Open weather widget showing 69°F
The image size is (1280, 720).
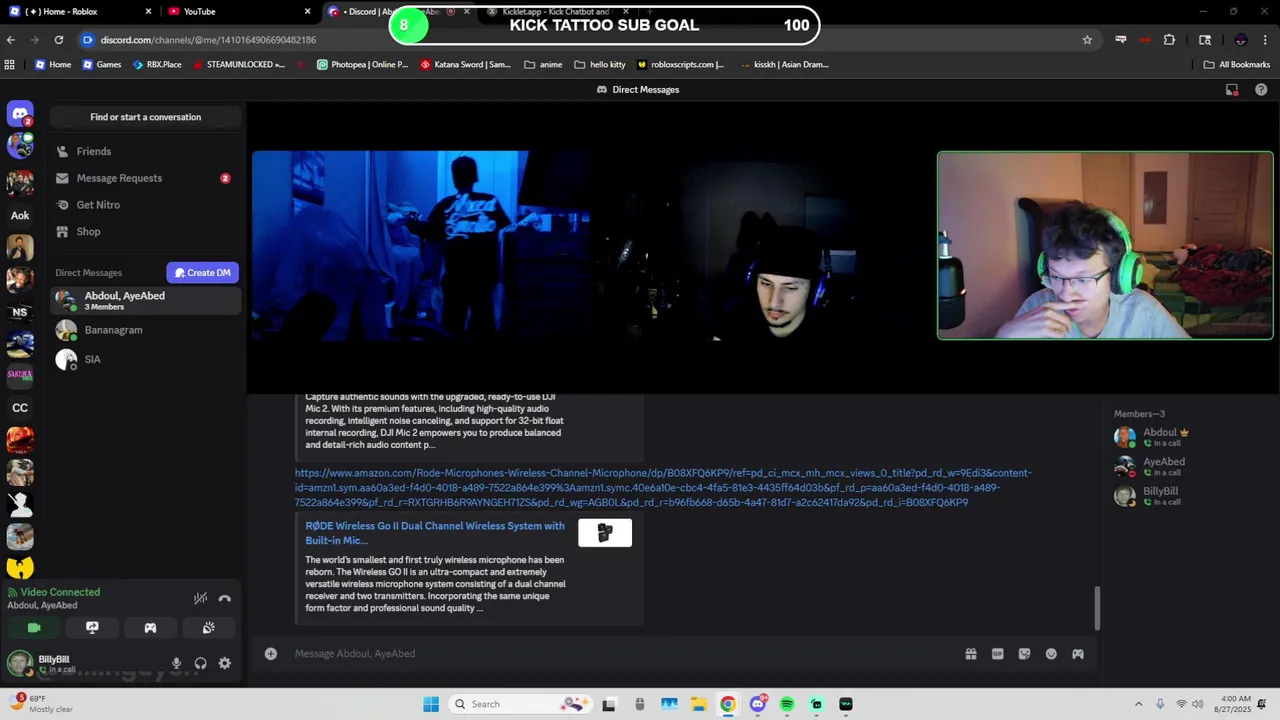[40, 704]
